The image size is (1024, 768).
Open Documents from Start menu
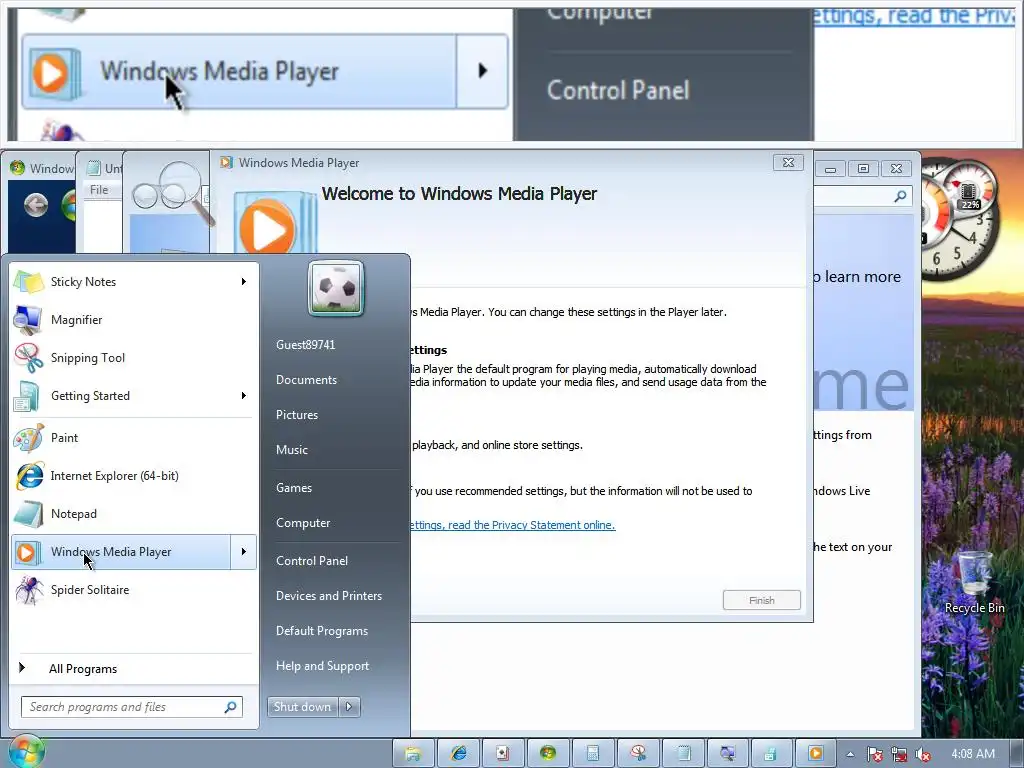pos(306,380)
